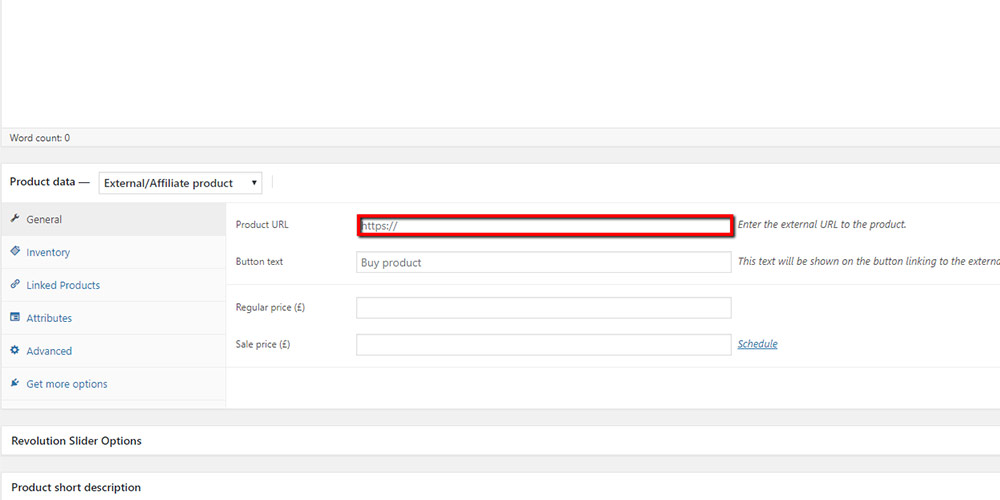Click the Inventory tag icon
The width and height of the screenshot is (1000, 500).
coord(15,252)
